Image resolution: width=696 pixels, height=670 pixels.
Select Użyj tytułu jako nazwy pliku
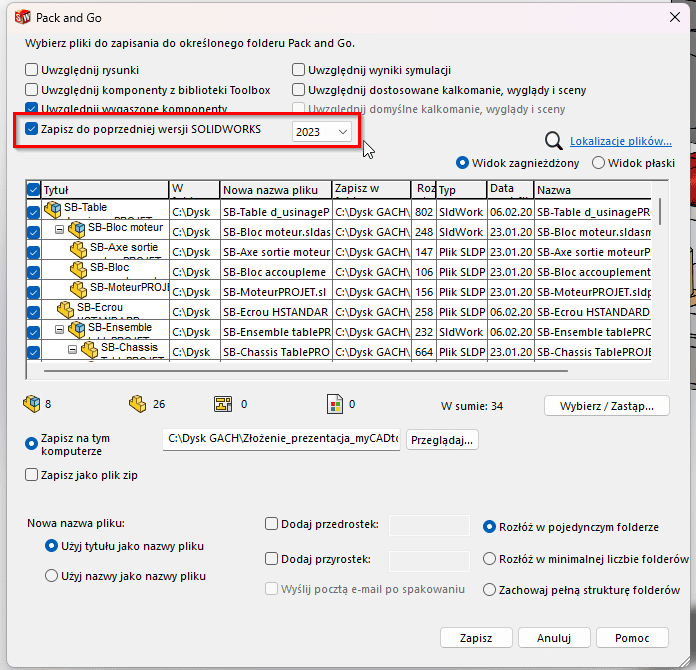pos(51,546)
